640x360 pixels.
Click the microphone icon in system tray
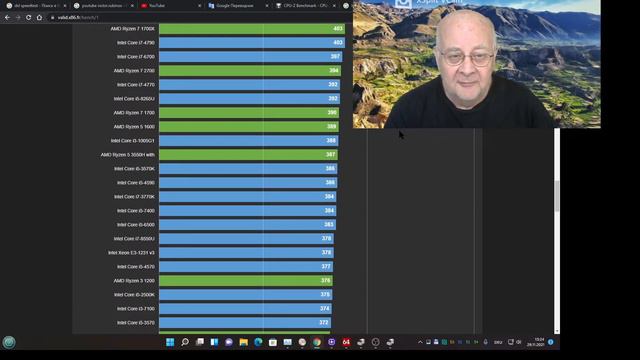[x=485, y=342]
